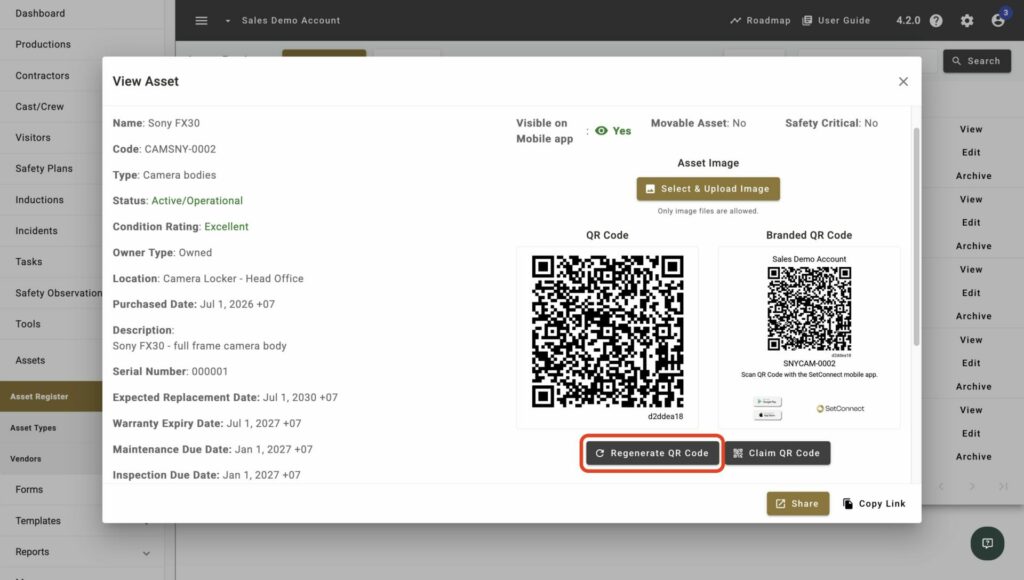
Task: Click Select & Upload Image button
Action: (708, 189)
